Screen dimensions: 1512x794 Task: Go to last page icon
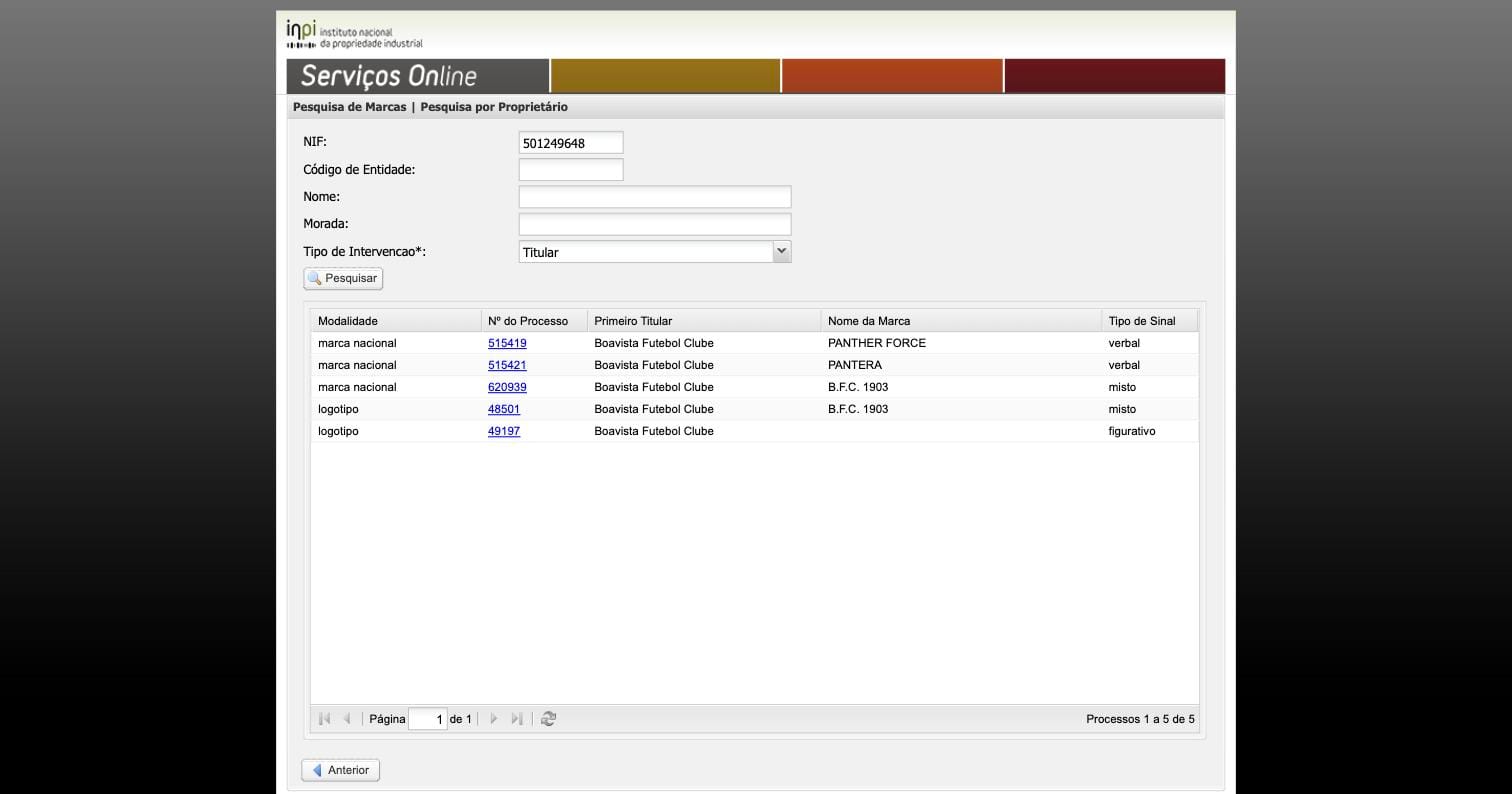click(517, 718)
